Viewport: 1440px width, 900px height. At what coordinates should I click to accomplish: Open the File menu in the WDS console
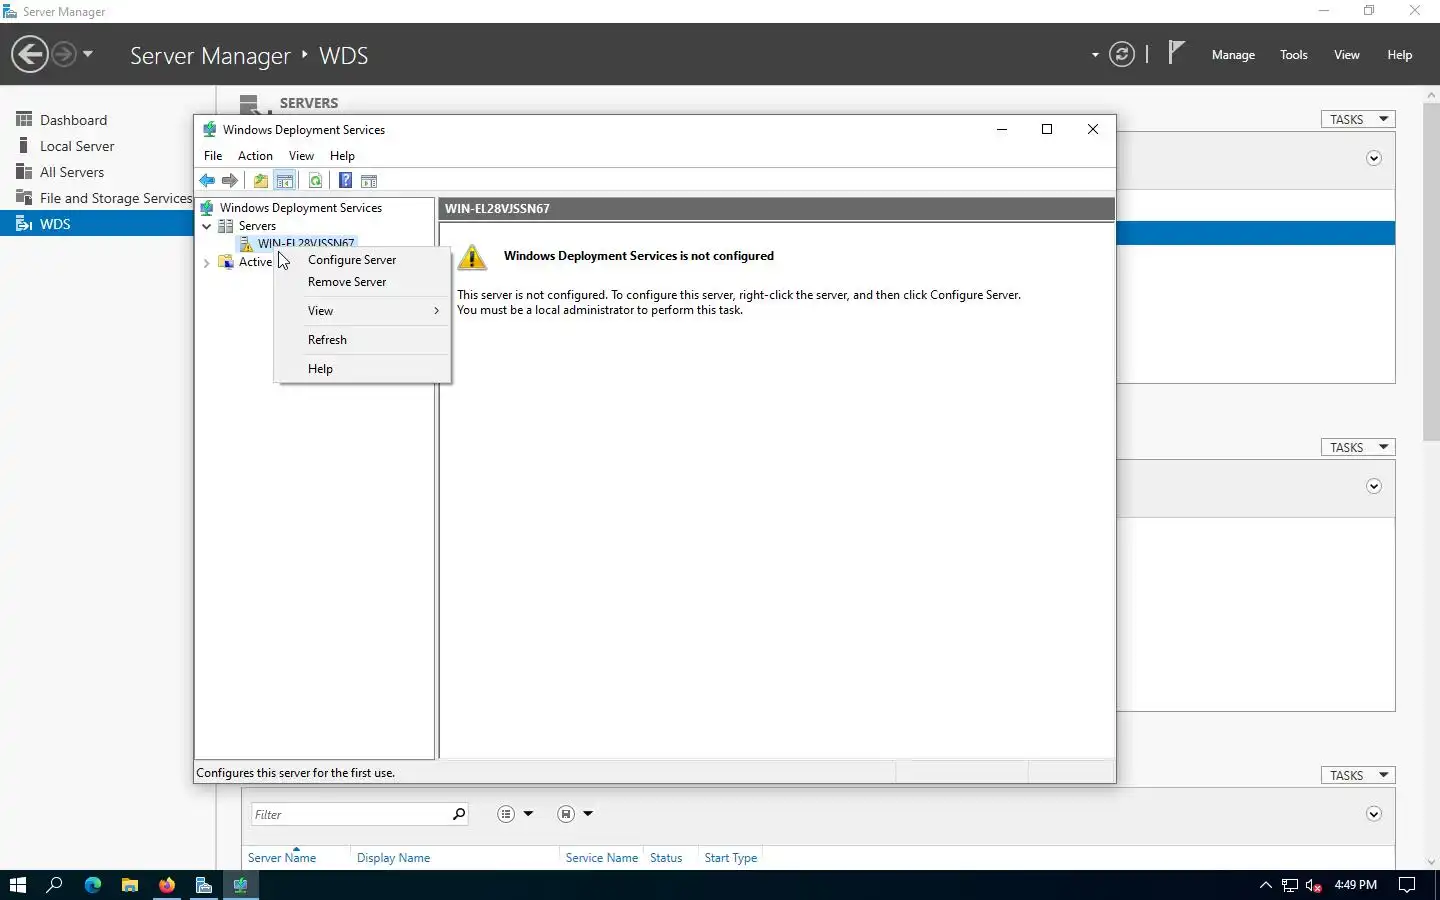[x=213, y=156]
